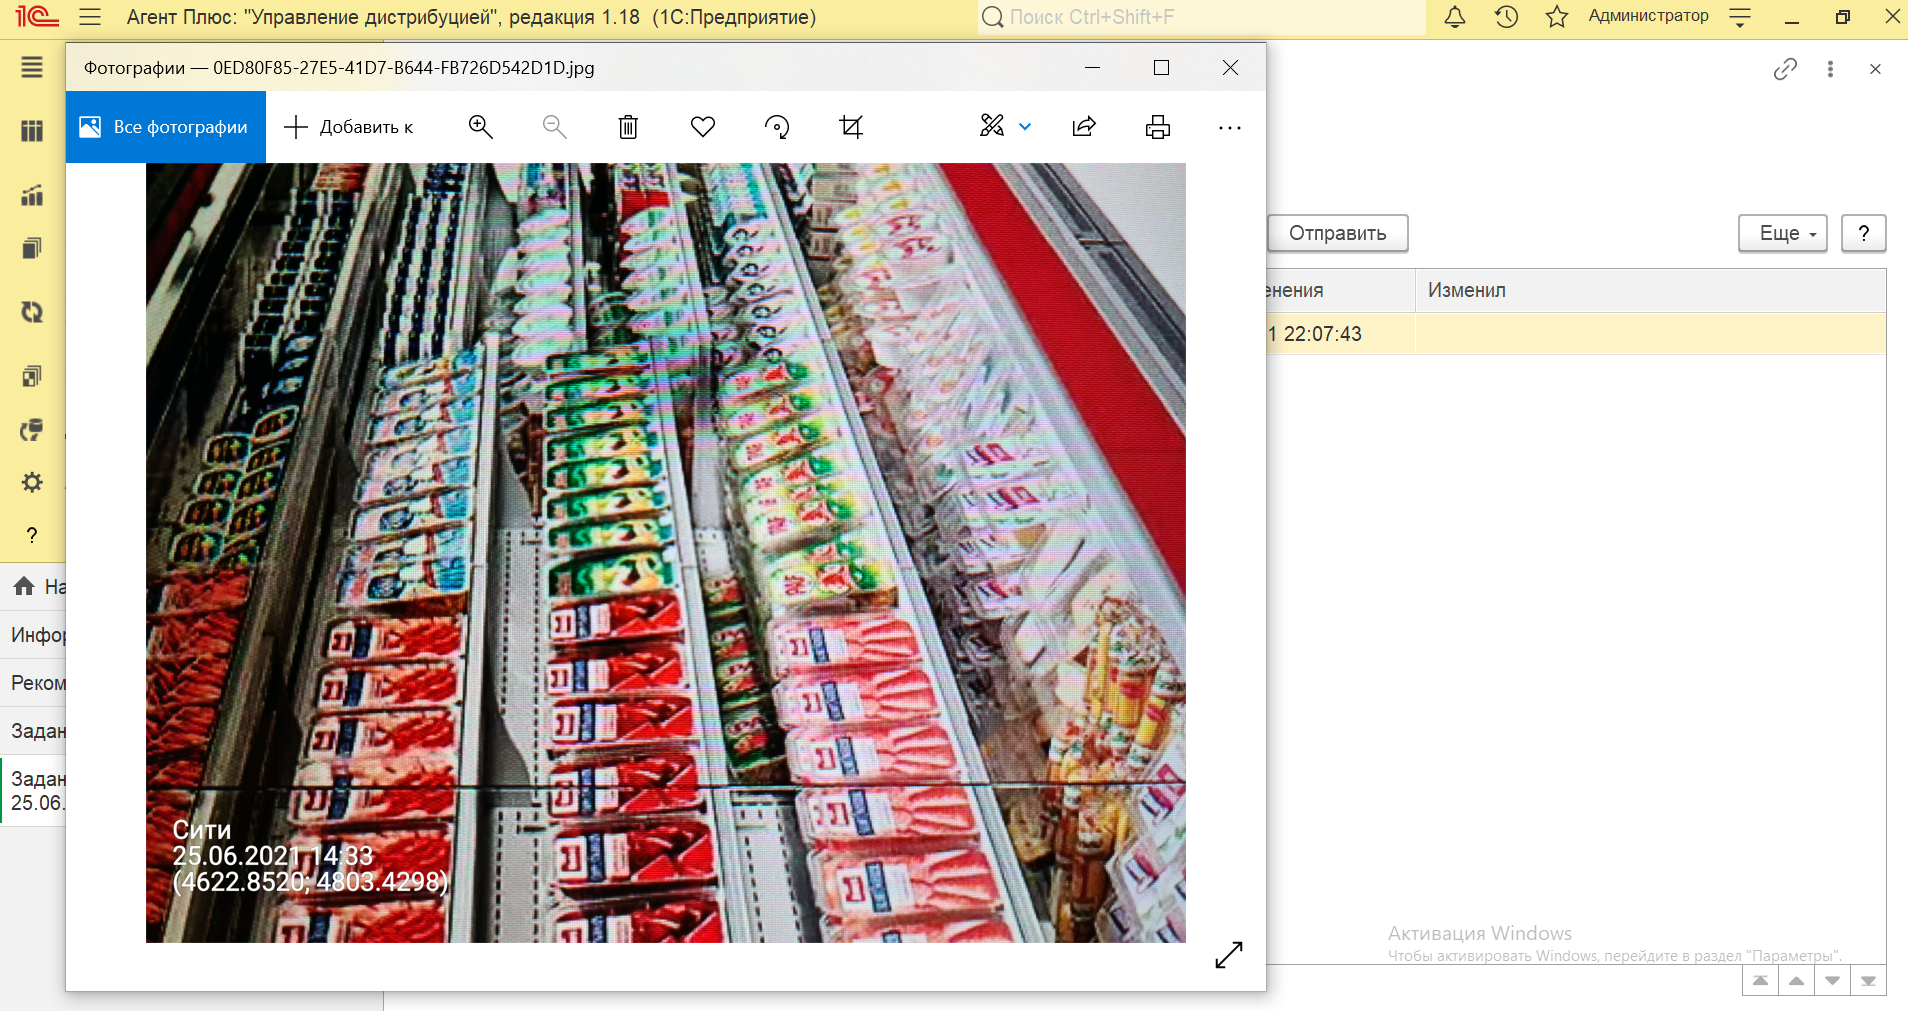The image size is (1908, 1011).
Task: Expand the edit and create dropdown arrow
Action: pos(1025,127)
